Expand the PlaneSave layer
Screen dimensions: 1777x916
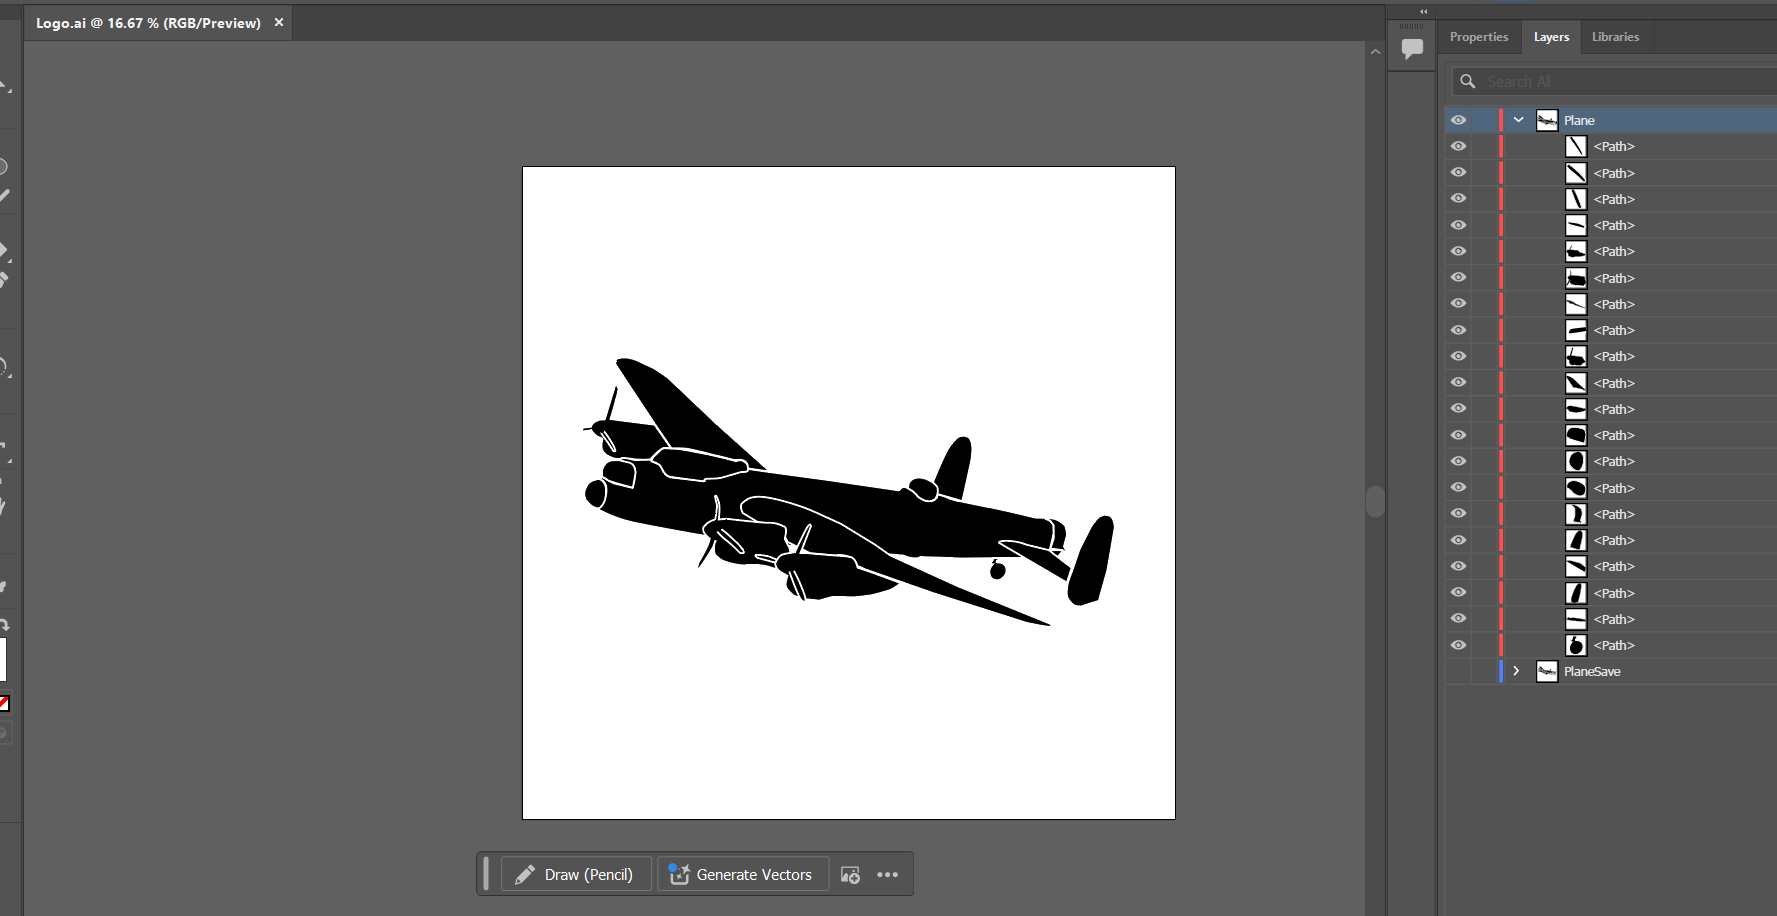click(x=1516, y=671)
